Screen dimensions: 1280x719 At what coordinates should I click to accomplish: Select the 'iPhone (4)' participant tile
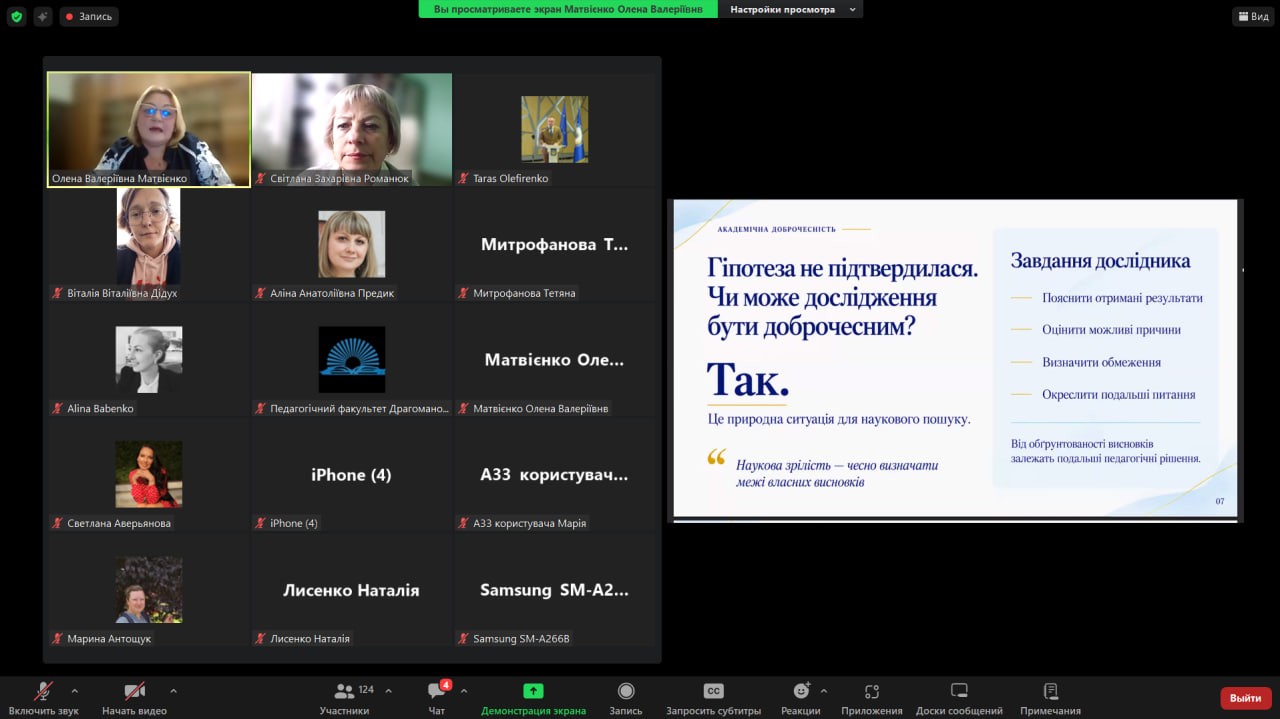coord(352,474)
